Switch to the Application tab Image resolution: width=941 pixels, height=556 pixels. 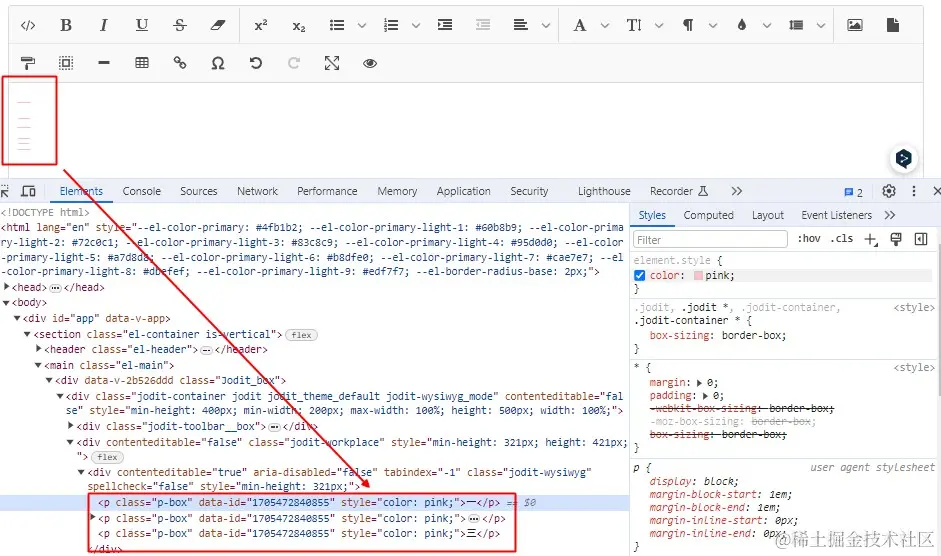(464, 191)
